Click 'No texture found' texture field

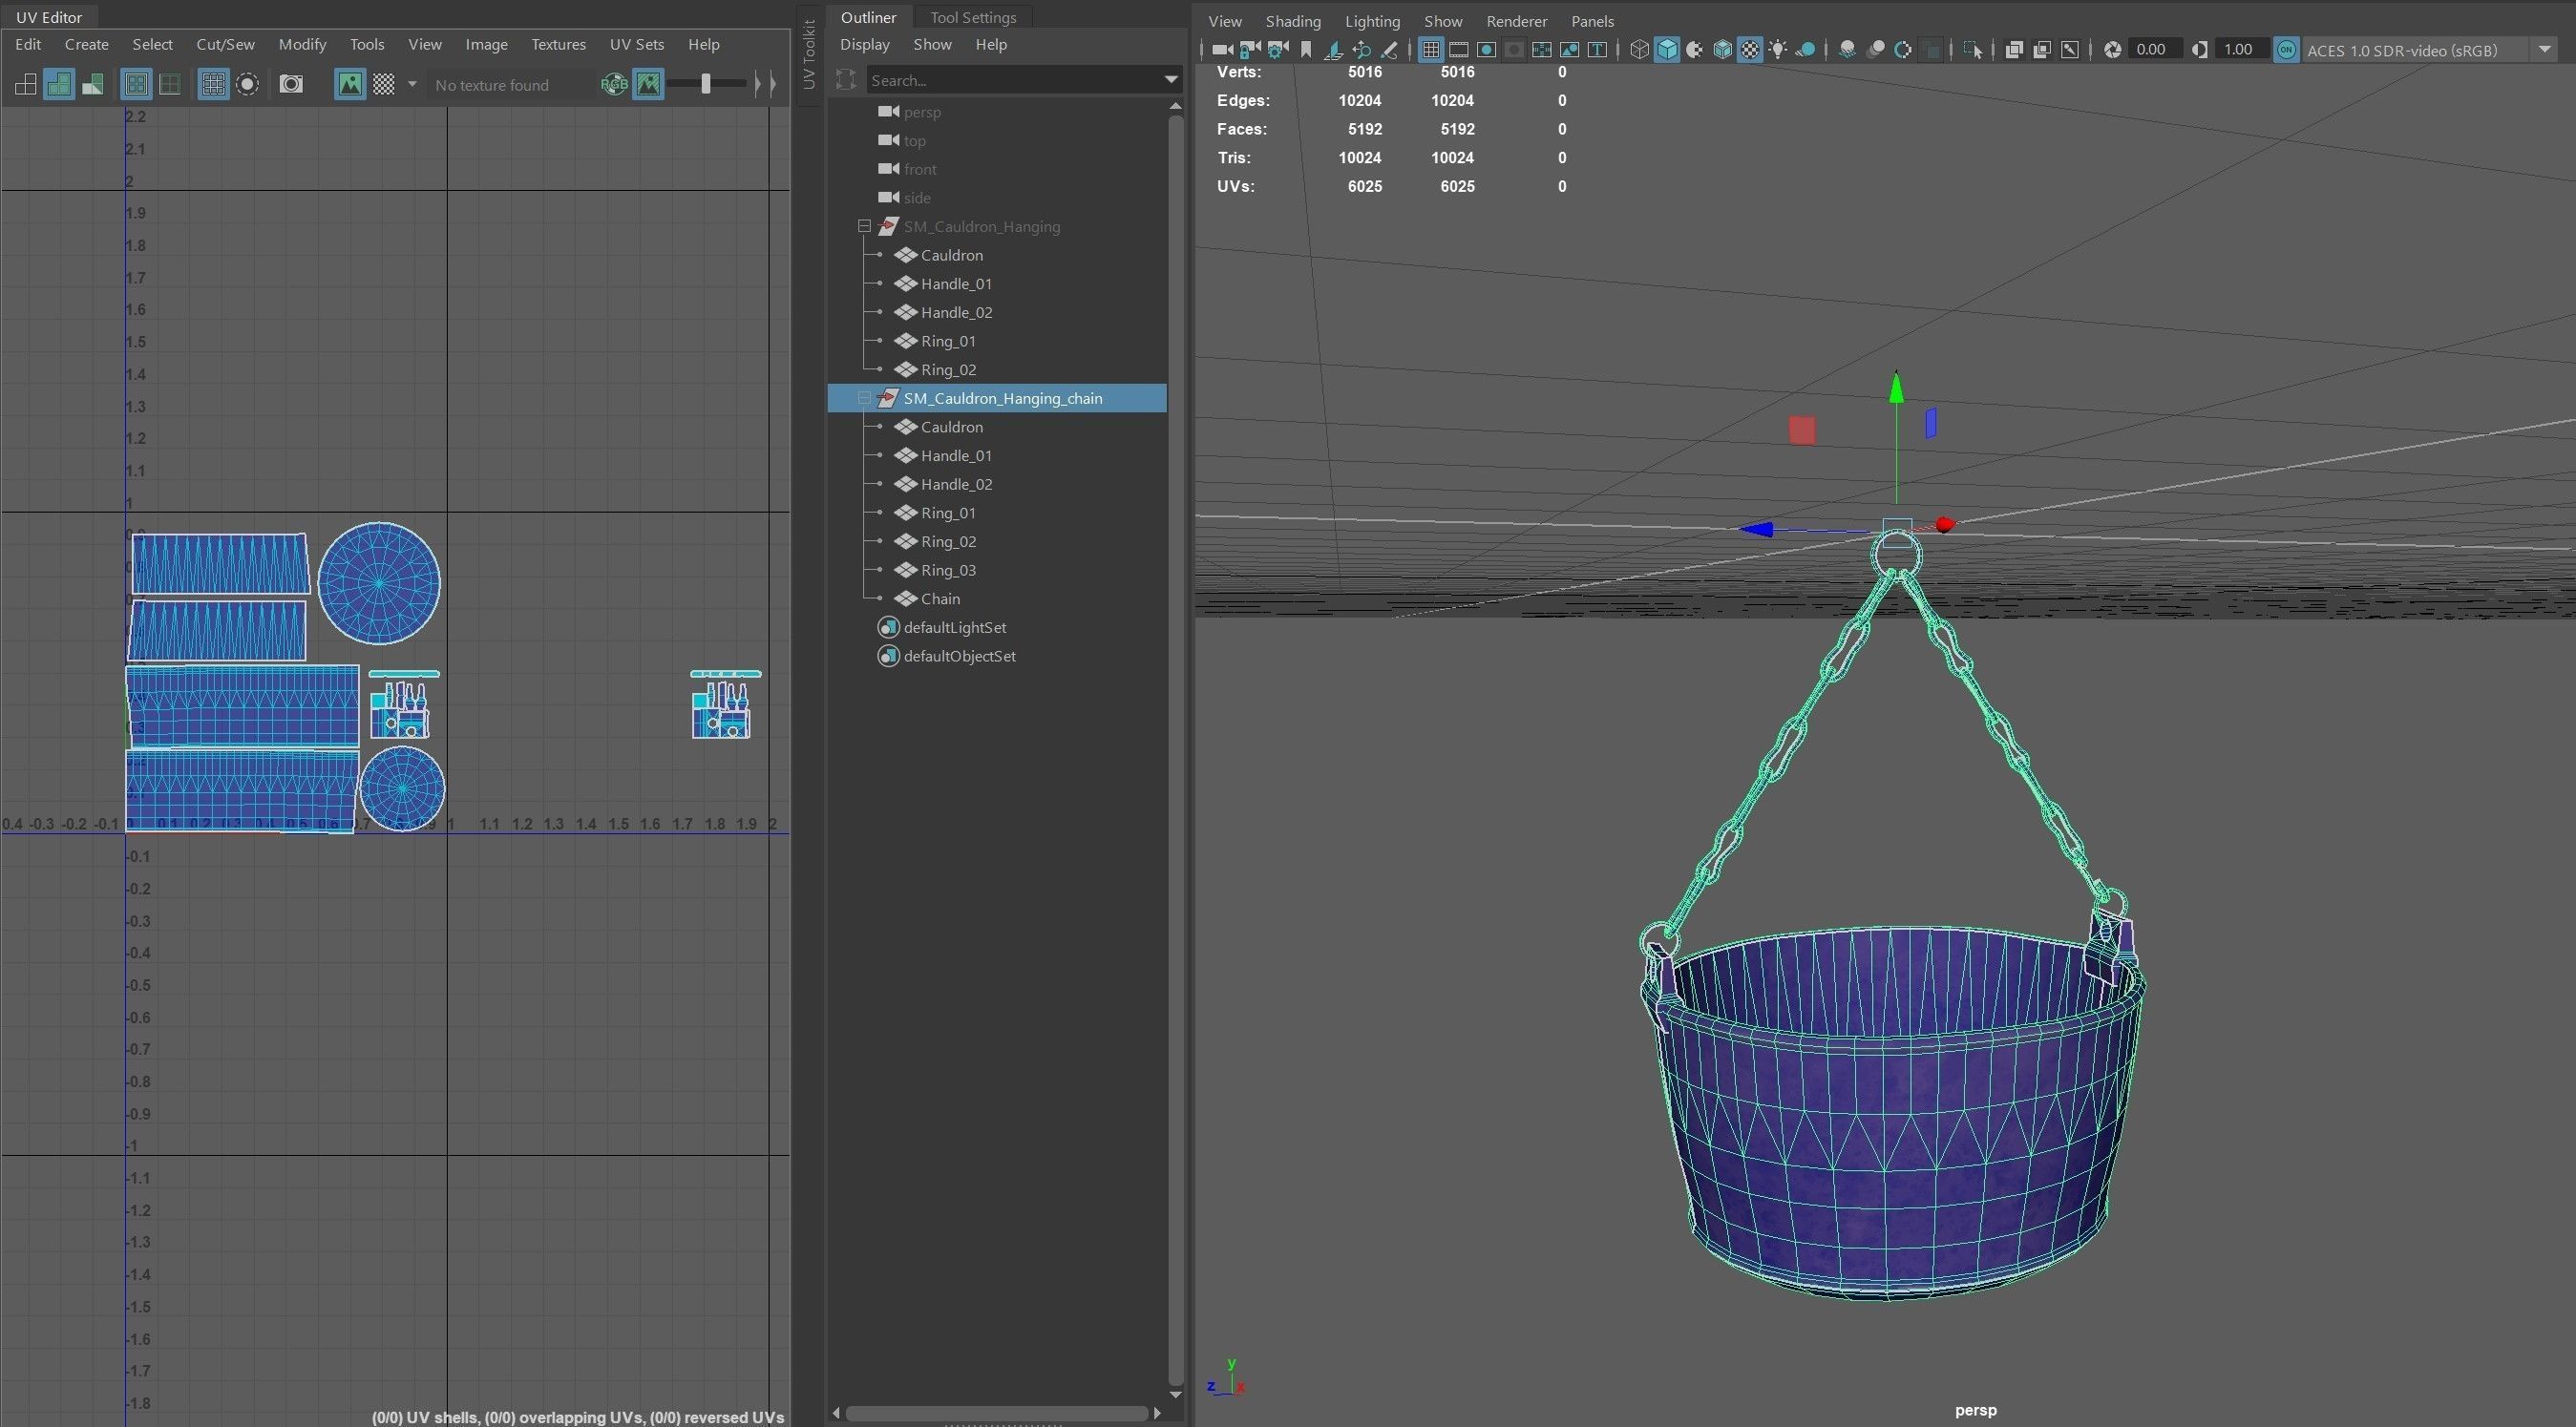(510, 85)
